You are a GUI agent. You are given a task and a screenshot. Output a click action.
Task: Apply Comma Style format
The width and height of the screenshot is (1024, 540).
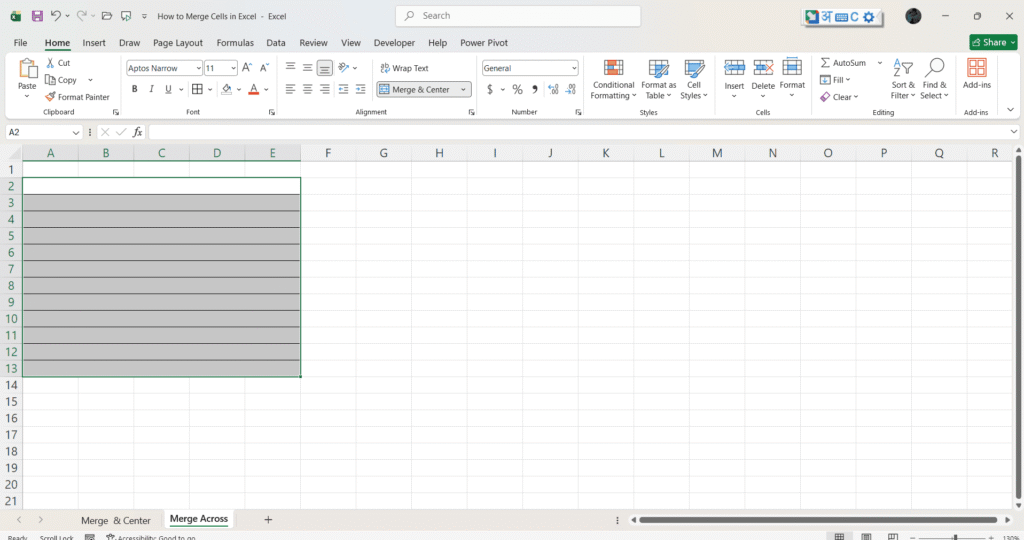pos(535,89)
